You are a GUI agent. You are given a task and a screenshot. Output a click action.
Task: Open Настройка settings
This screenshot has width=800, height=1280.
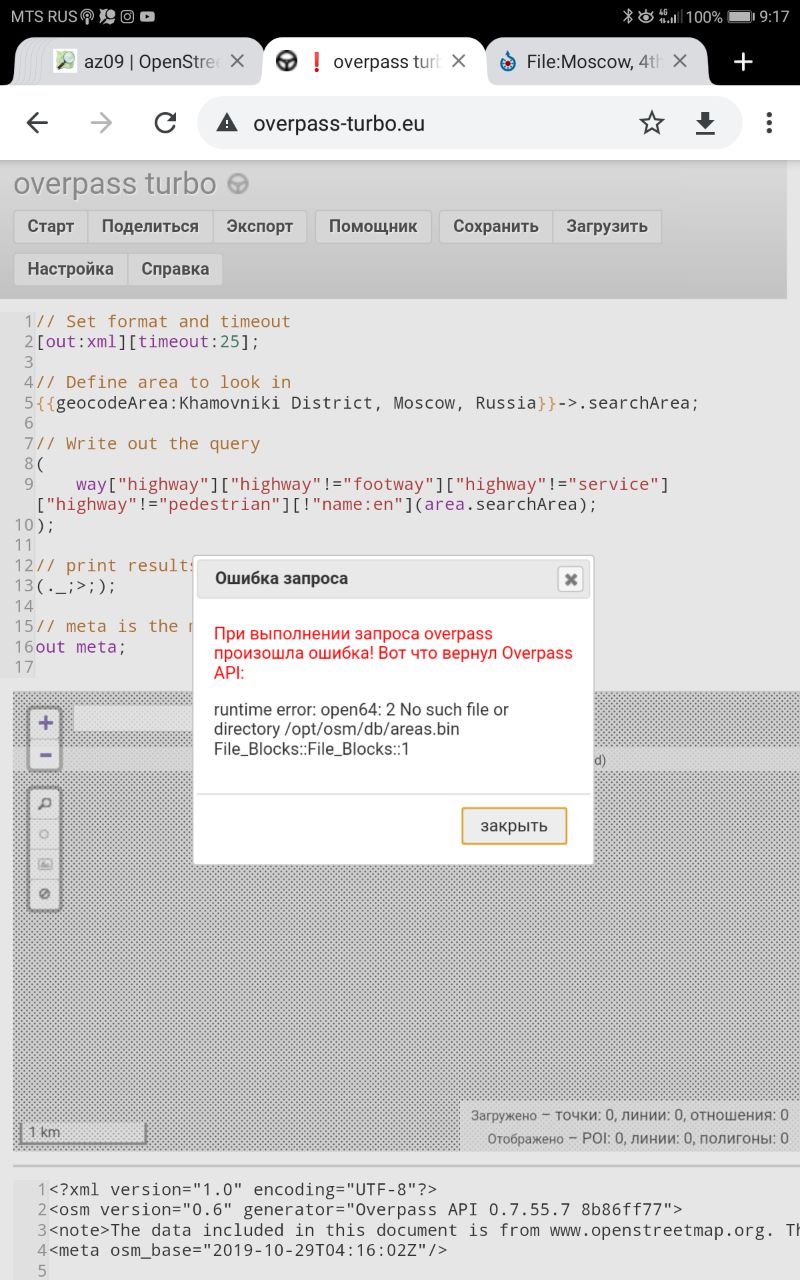(x=70, y=269)
